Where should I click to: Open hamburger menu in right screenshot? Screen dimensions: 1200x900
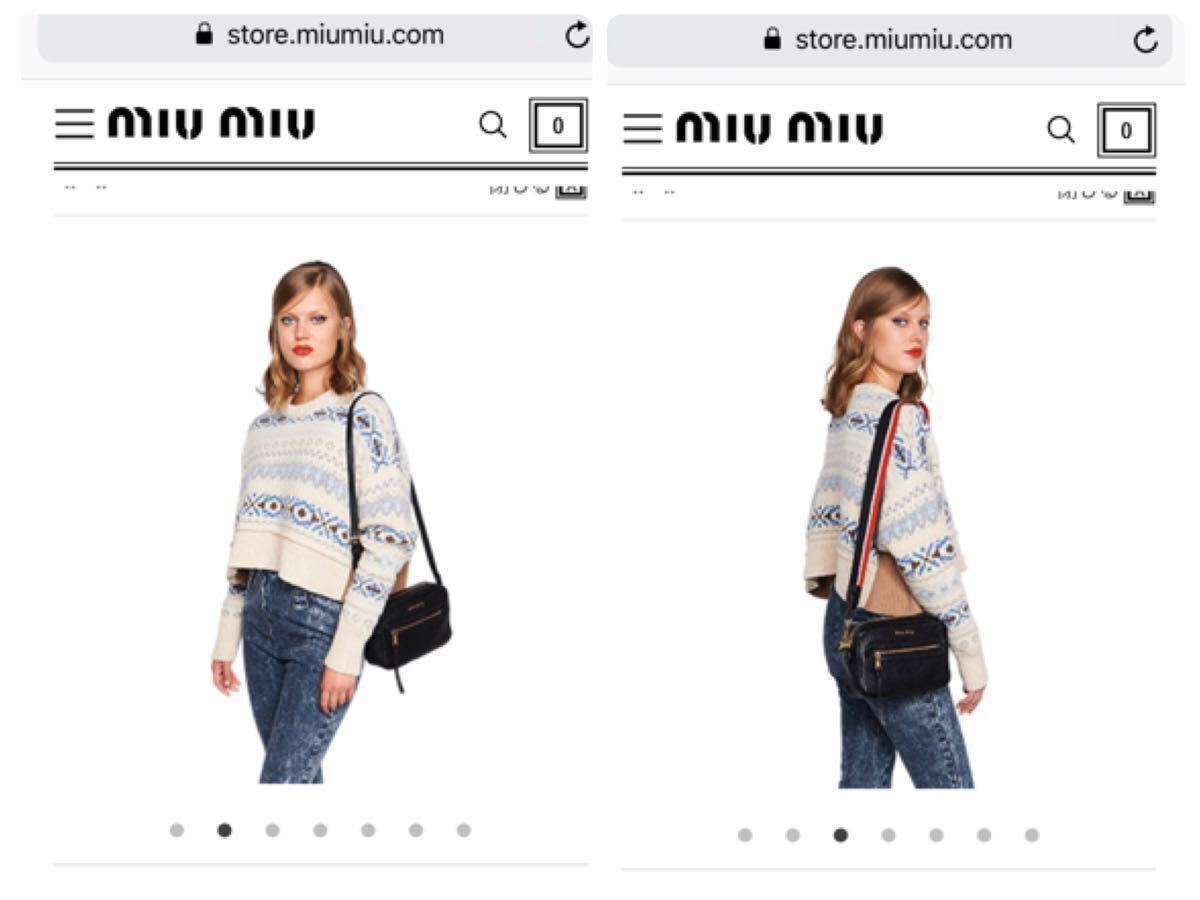click(642, 129)
